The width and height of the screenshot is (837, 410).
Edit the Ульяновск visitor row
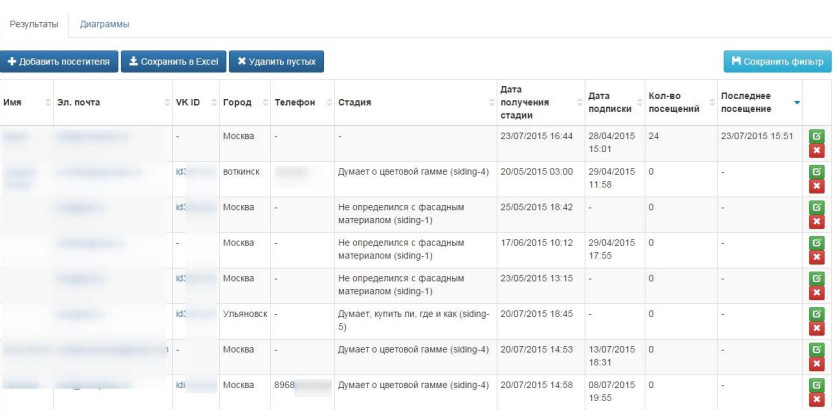coord(817,314)
